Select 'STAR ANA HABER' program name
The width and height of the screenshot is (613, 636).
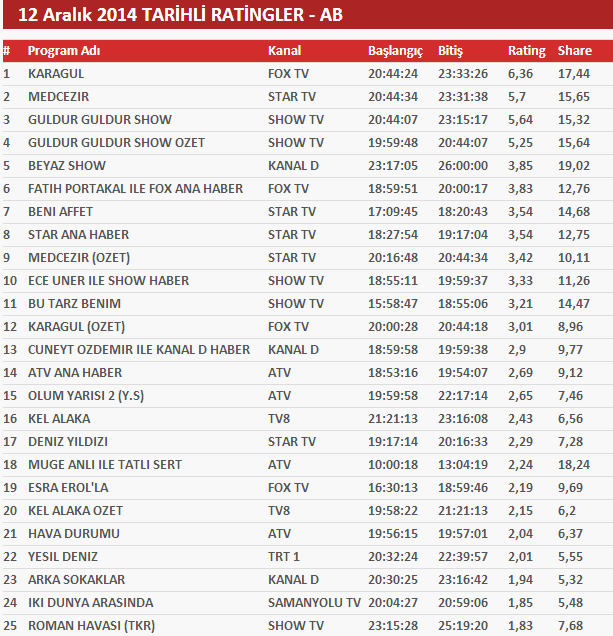[x=78, y=235]
